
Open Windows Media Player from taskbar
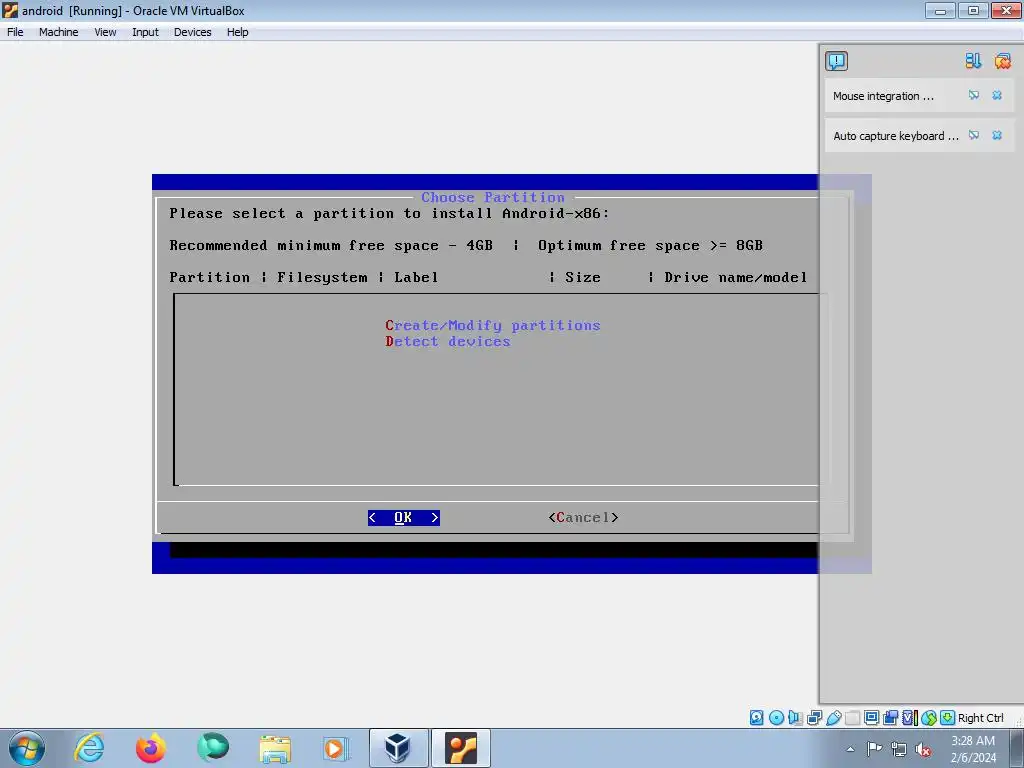tap(336, 748)
